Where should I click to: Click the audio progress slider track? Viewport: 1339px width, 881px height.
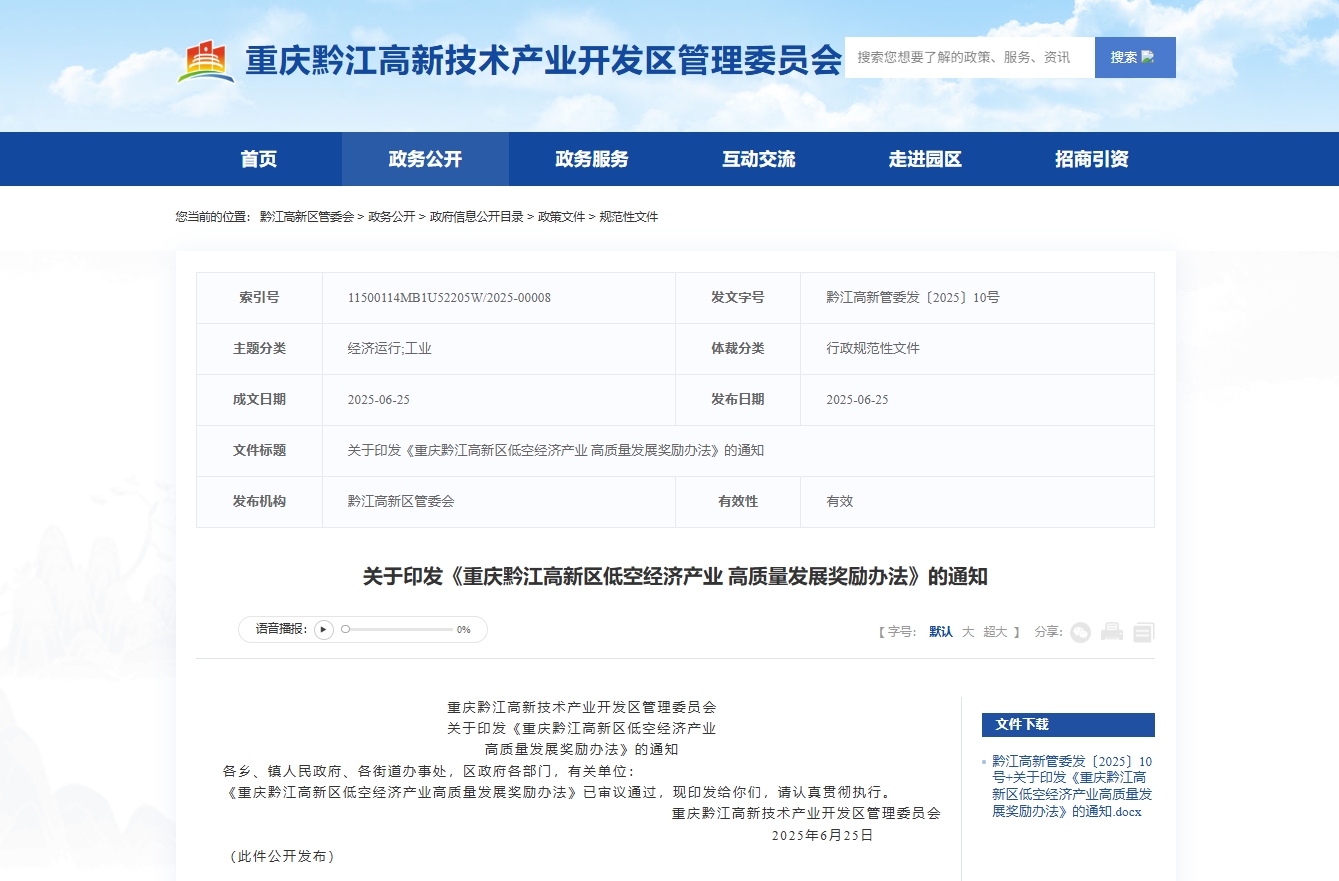(x=400, y=630)
